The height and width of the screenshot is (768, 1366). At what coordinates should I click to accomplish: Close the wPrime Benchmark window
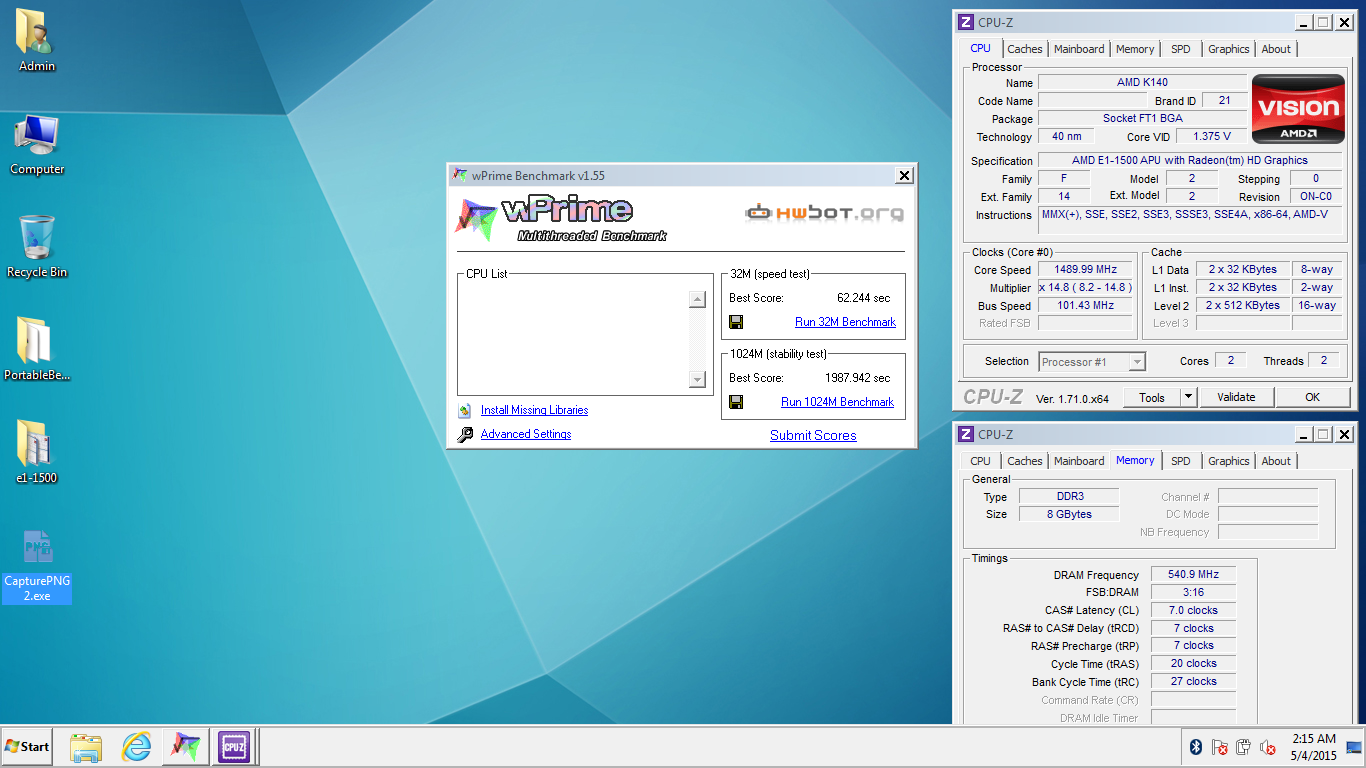(904, 175)
